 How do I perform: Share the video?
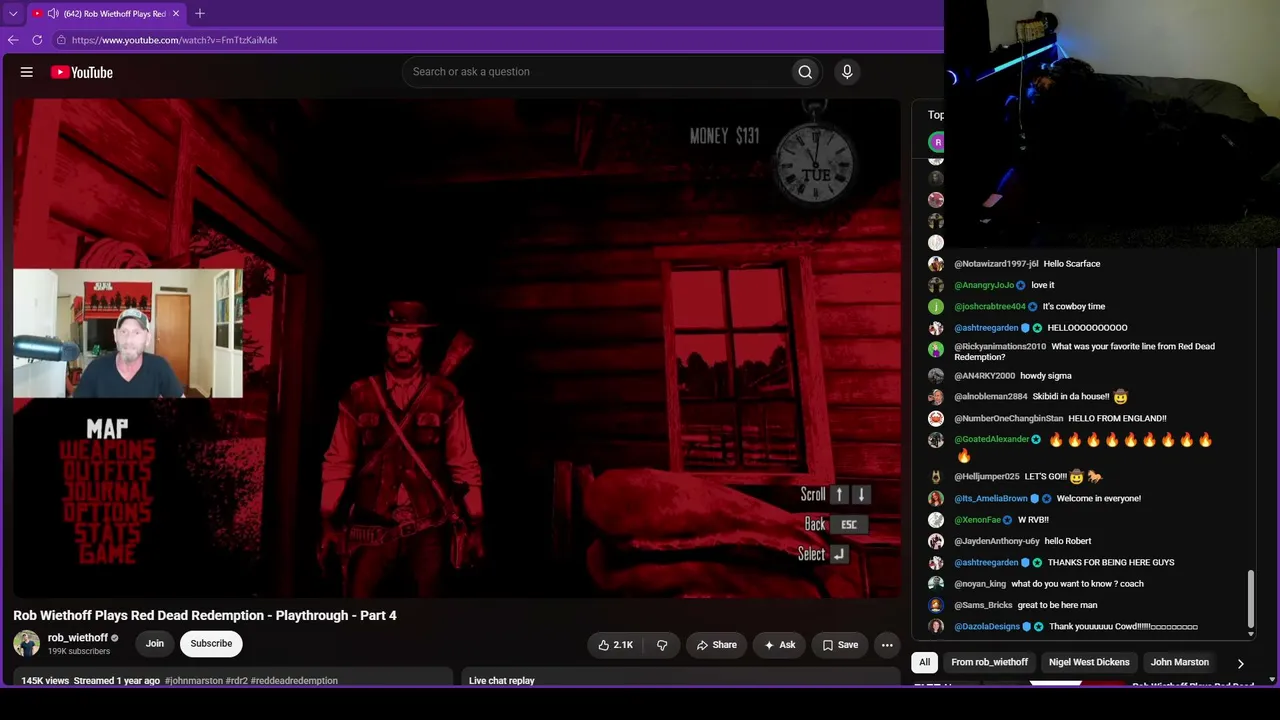pyautogui.click(x=717, y=645)
